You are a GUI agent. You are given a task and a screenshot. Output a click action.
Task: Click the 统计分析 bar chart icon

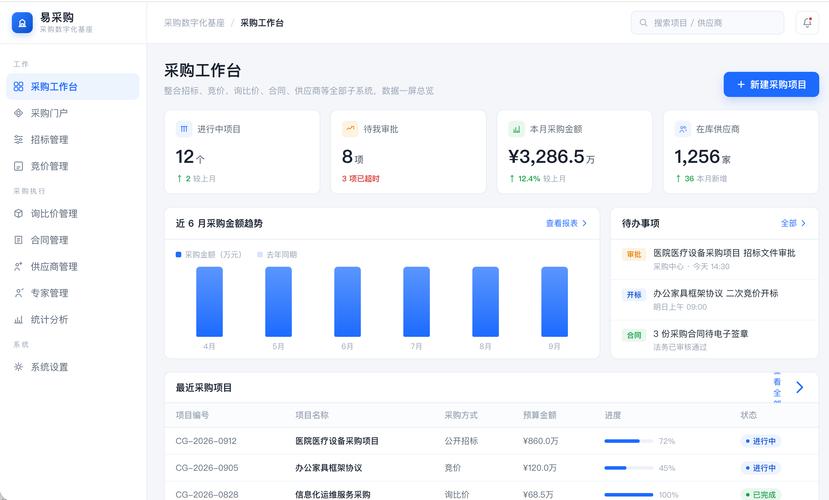pos(19,319)
